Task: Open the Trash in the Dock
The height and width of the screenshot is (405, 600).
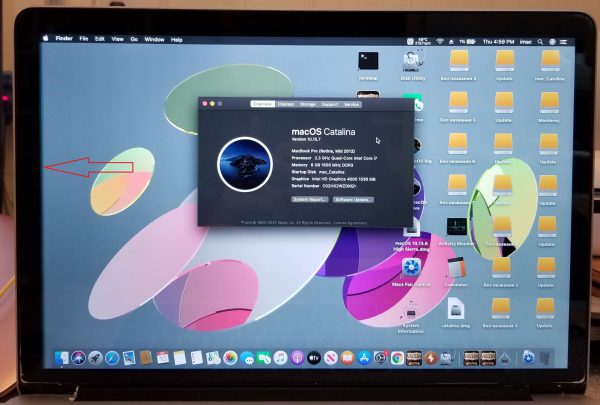Action: coord(546,357)
